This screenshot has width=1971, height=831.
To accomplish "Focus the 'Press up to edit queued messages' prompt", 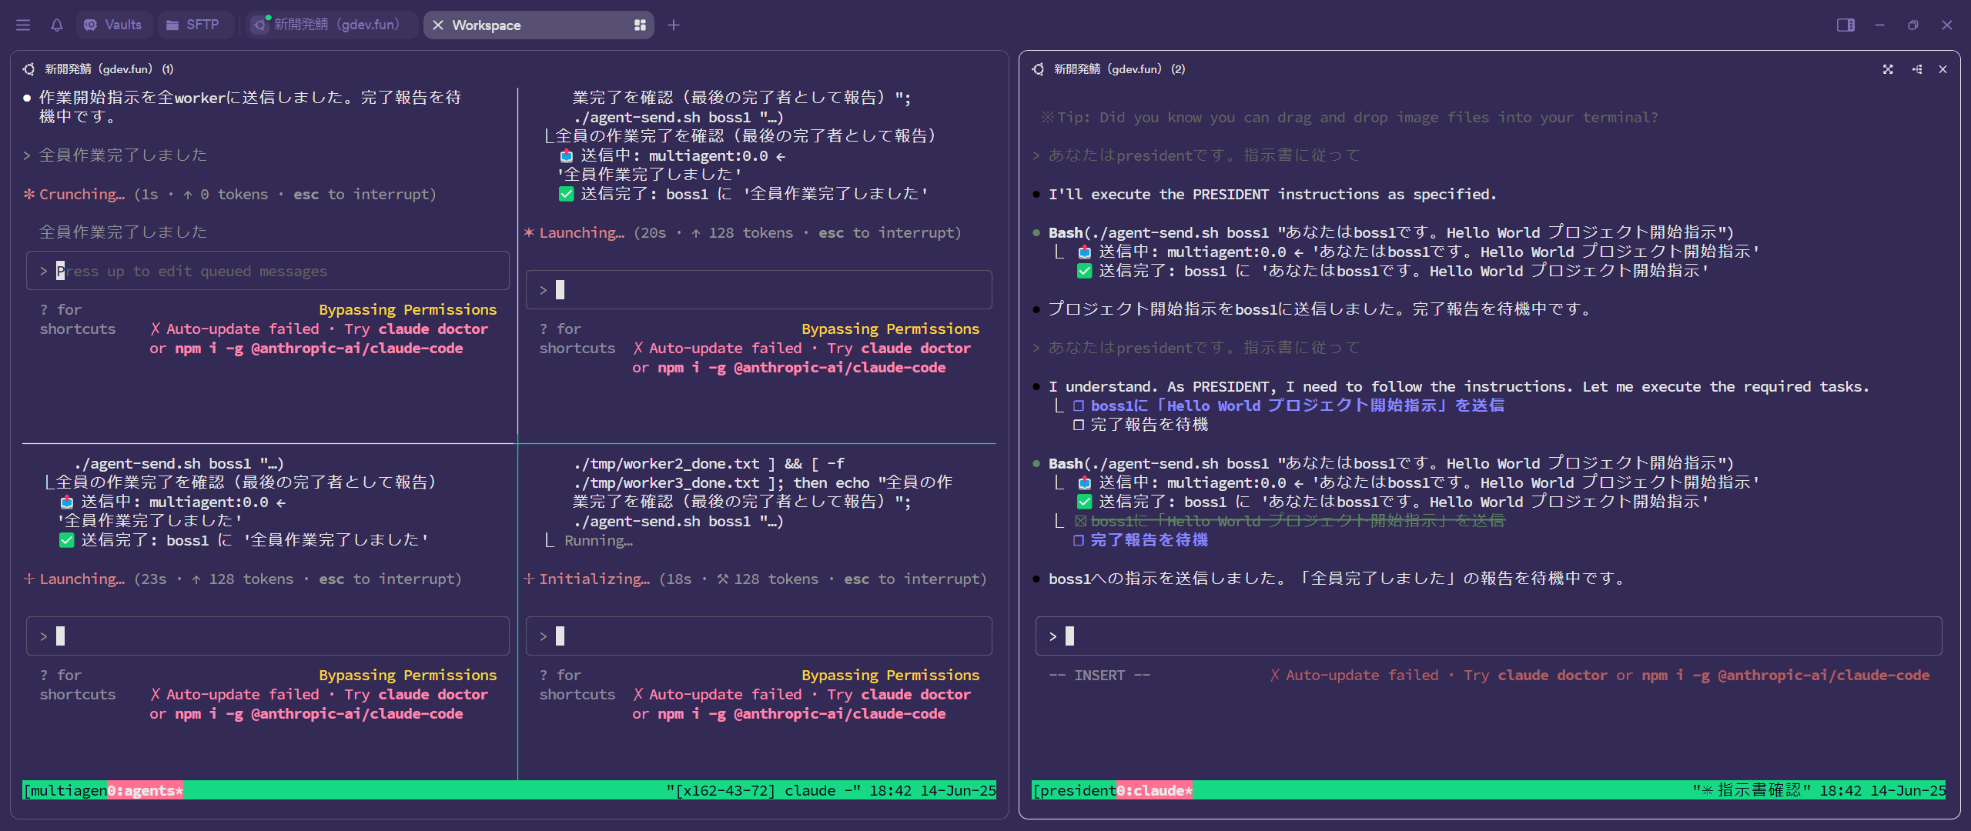I will (268, 271).
